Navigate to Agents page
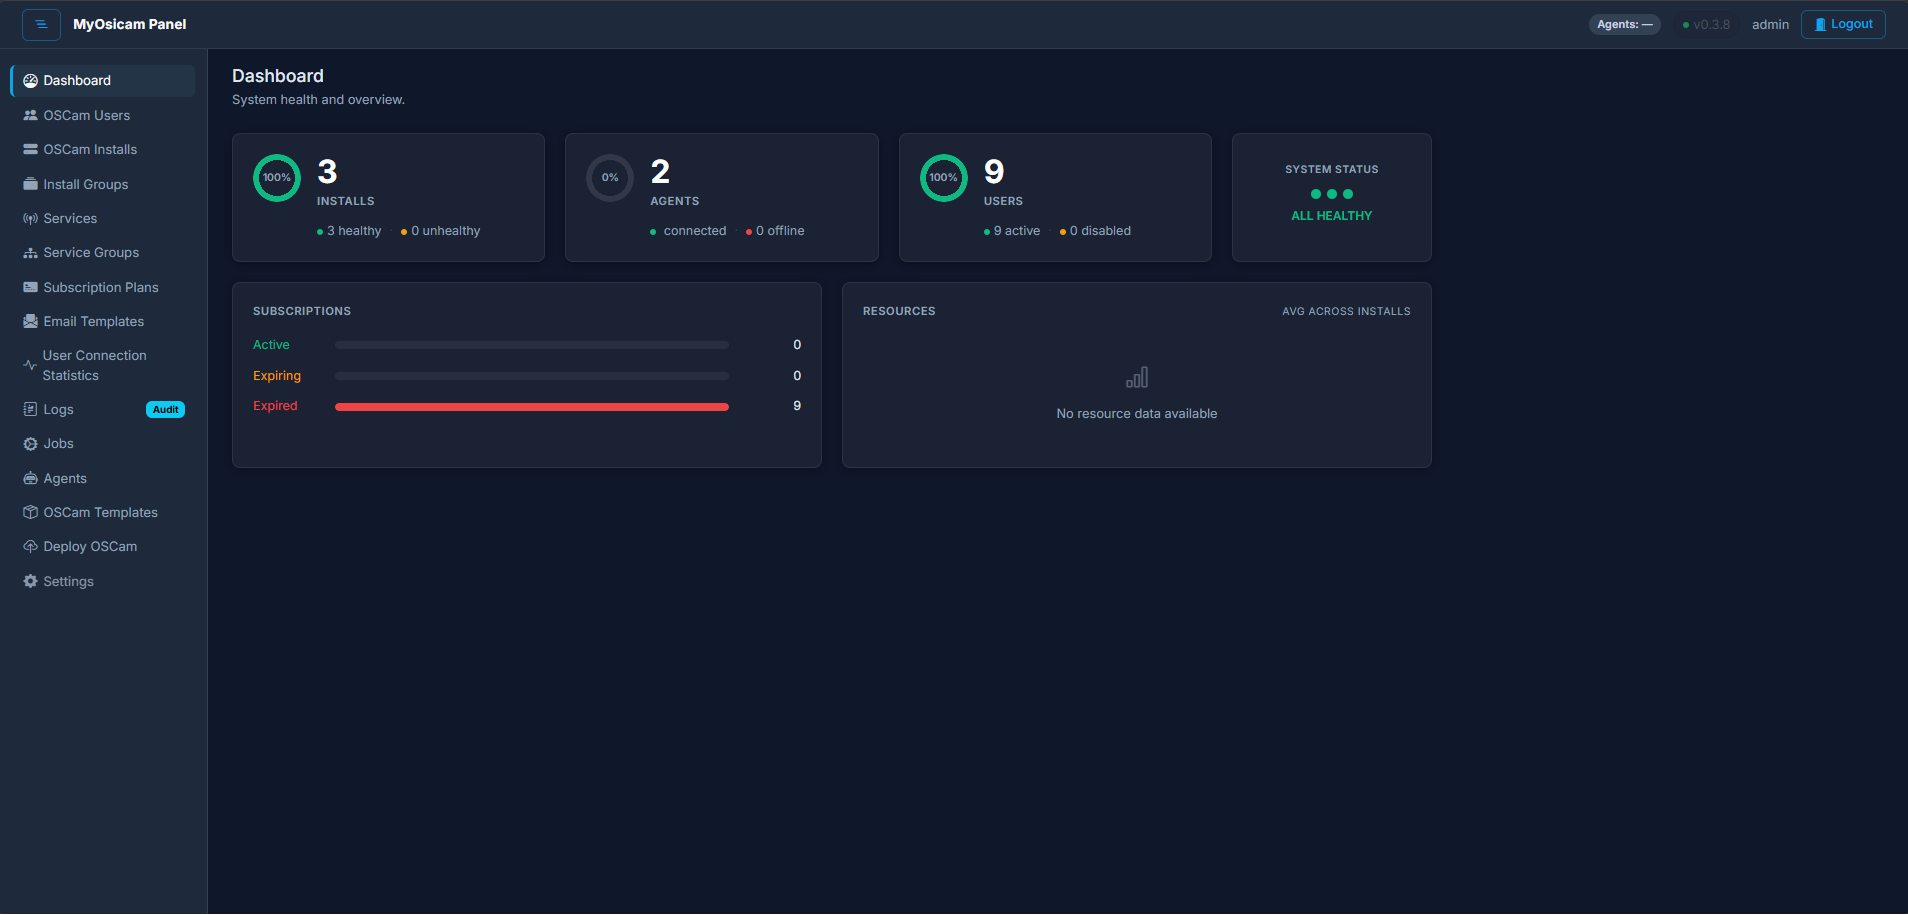1908x915 pixels. pos(103,478)
